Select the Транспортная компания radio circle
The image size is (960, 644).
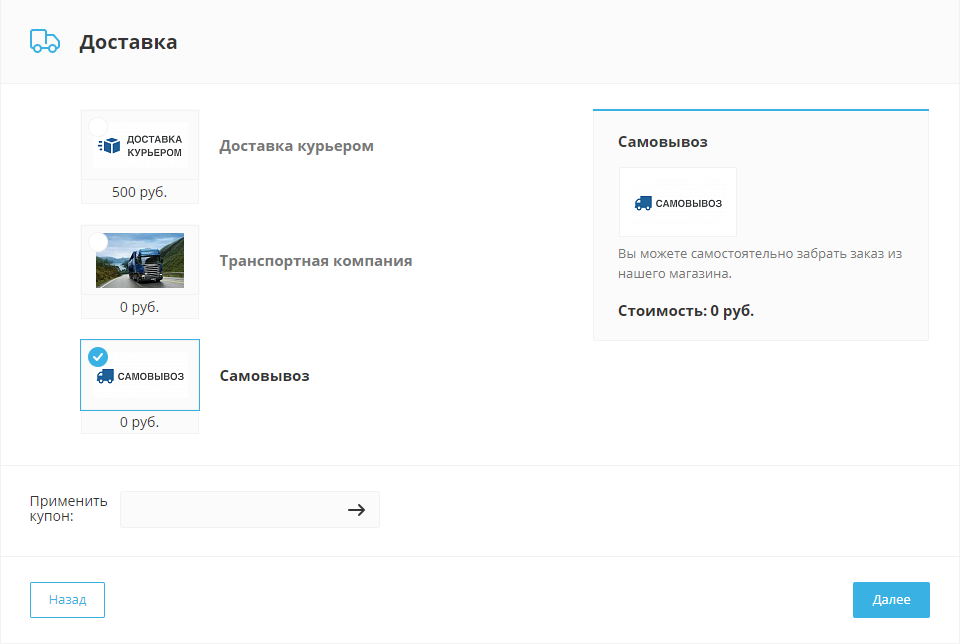coord(98,242)
